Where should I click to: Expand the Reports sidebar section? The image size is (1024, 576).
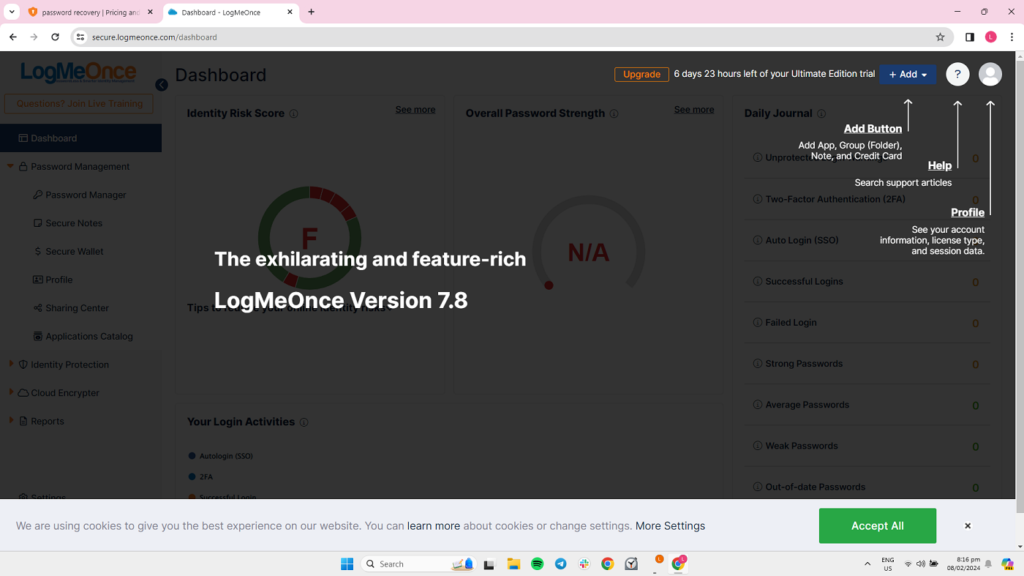pos(47,421)
